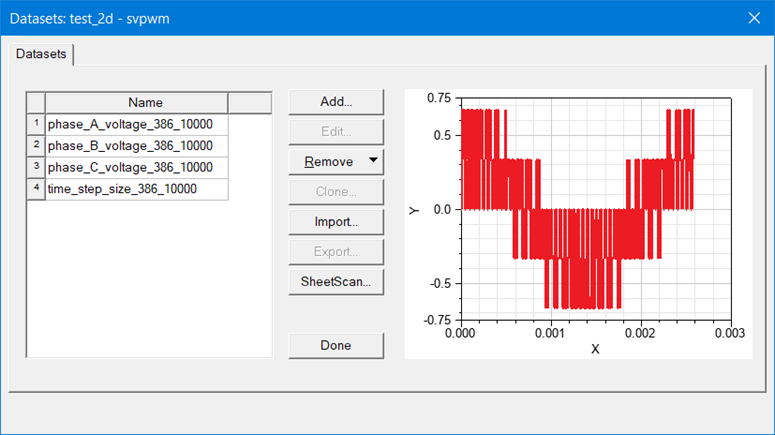This screenshot has height=435, width=775.
Task: Click the Remove button
Action: [x=328, y=162]
